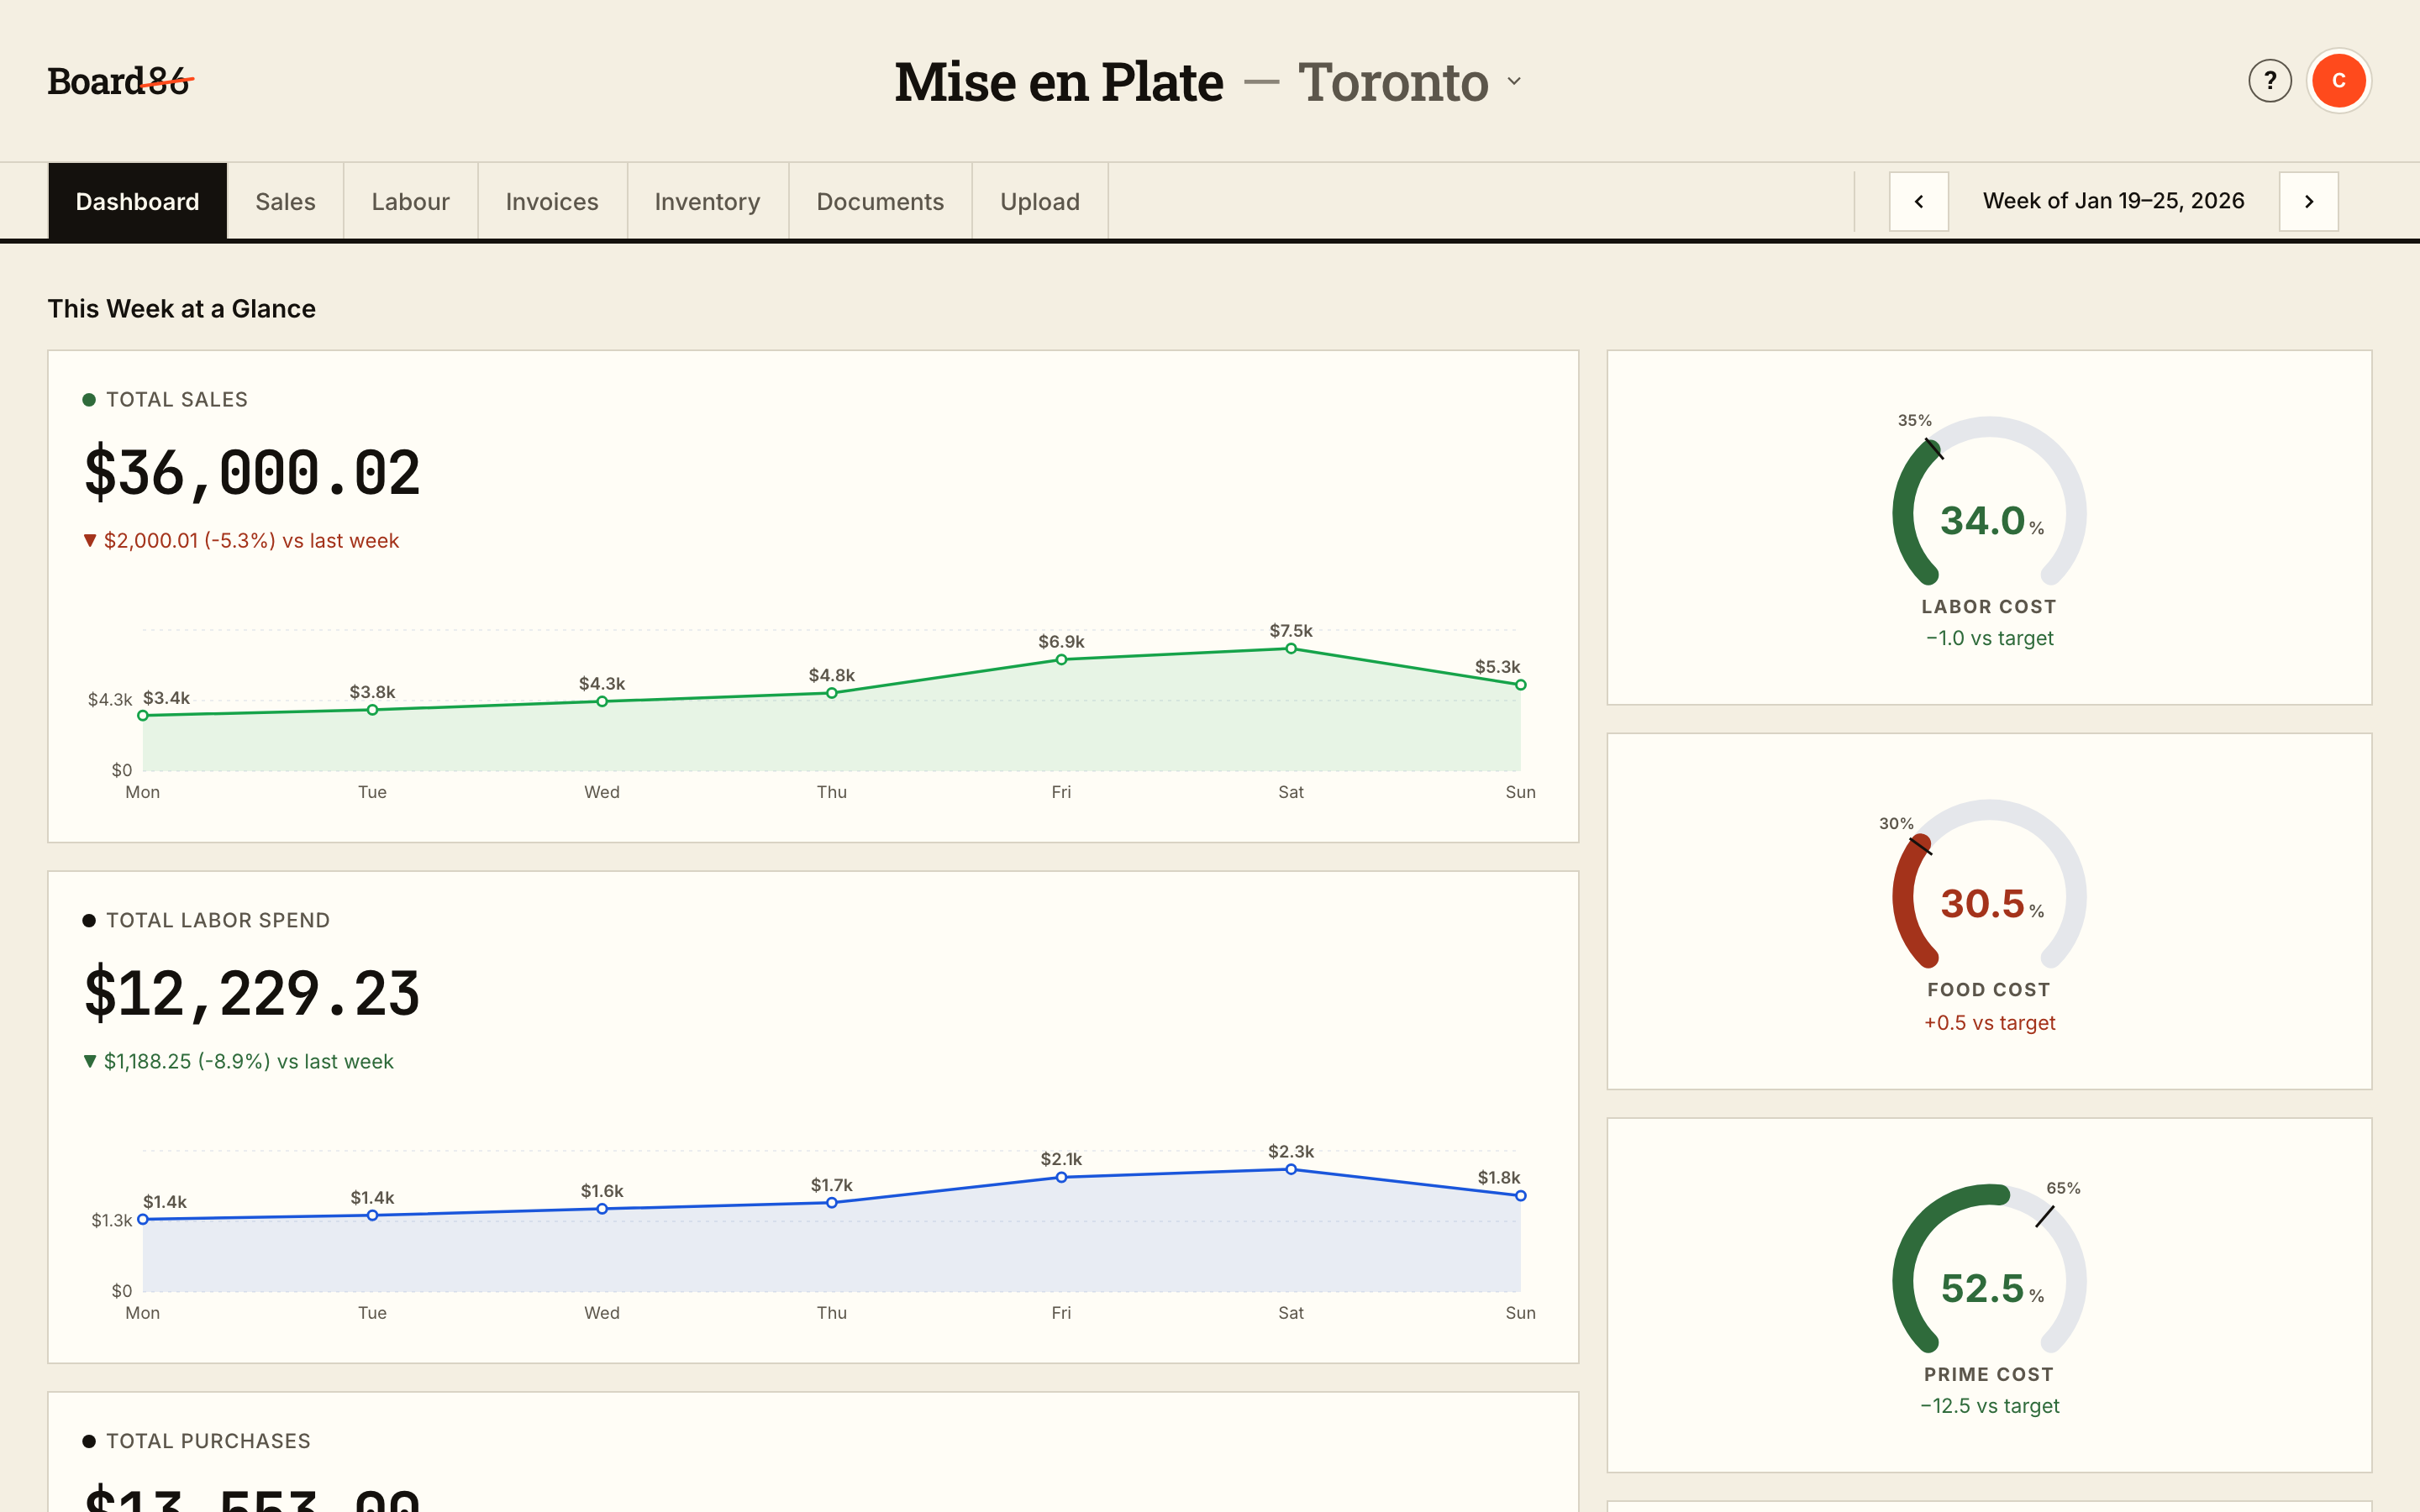Click the TOTAL SALES card heading
This screenshot has width=2420, height=1512.
pos(176,400)
